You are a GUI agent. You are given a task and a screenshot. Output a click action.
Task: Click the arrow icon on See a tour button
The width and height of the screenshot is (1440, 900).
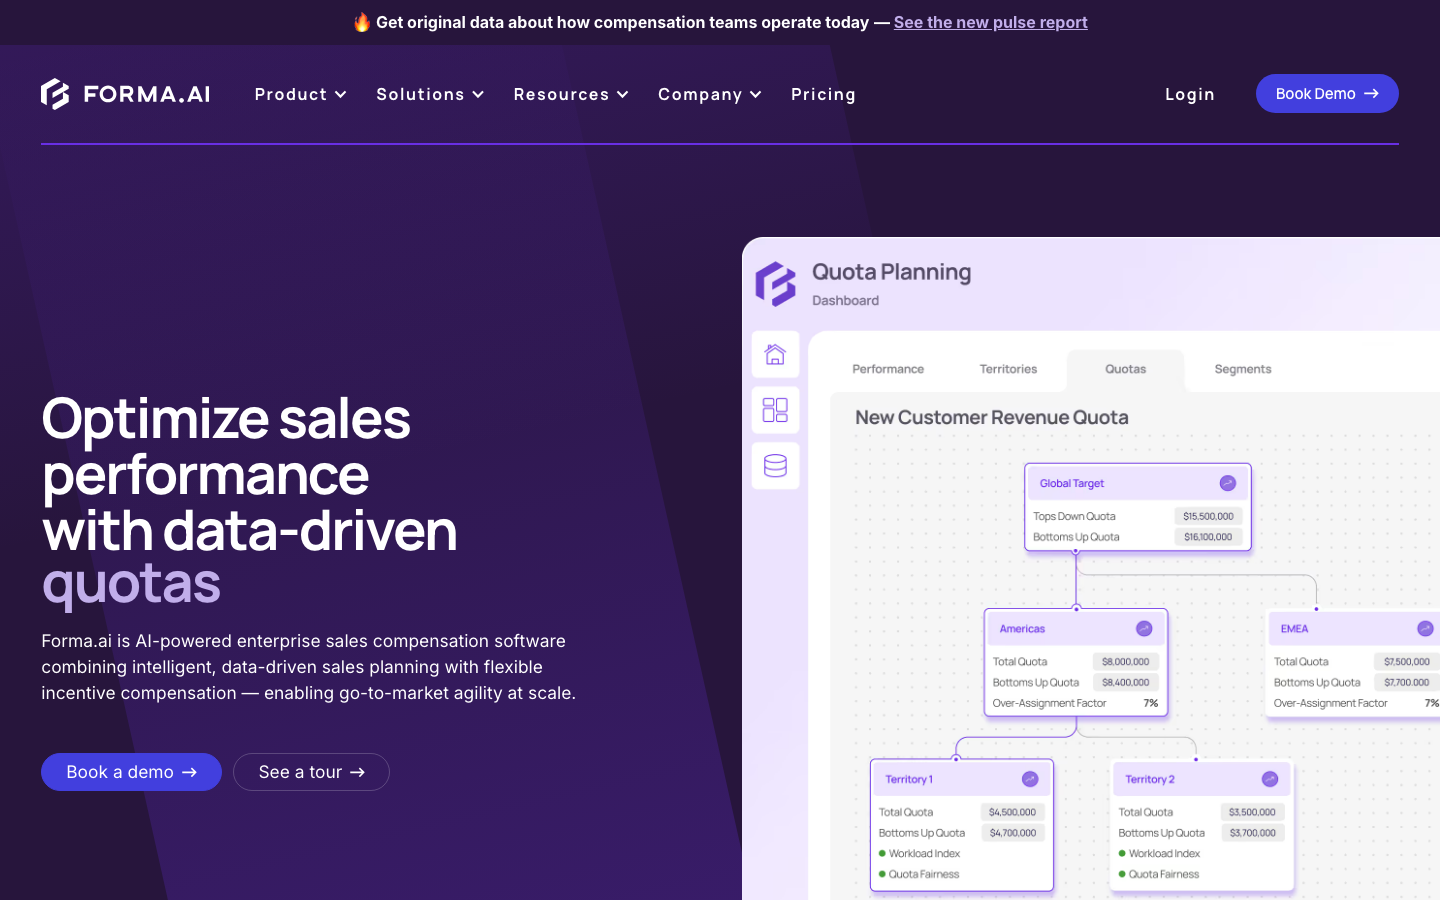pos(357,772)
